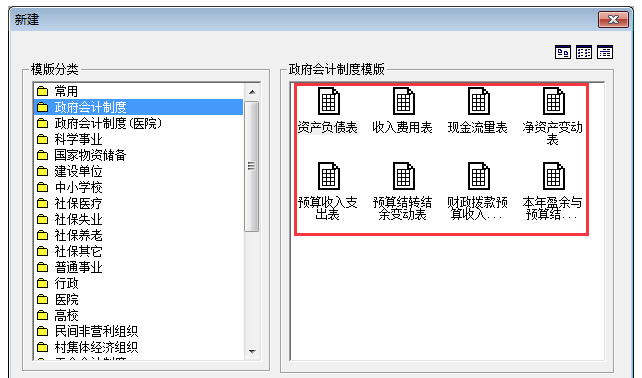Choose the 社保医疗 category

tap(138, 203)
